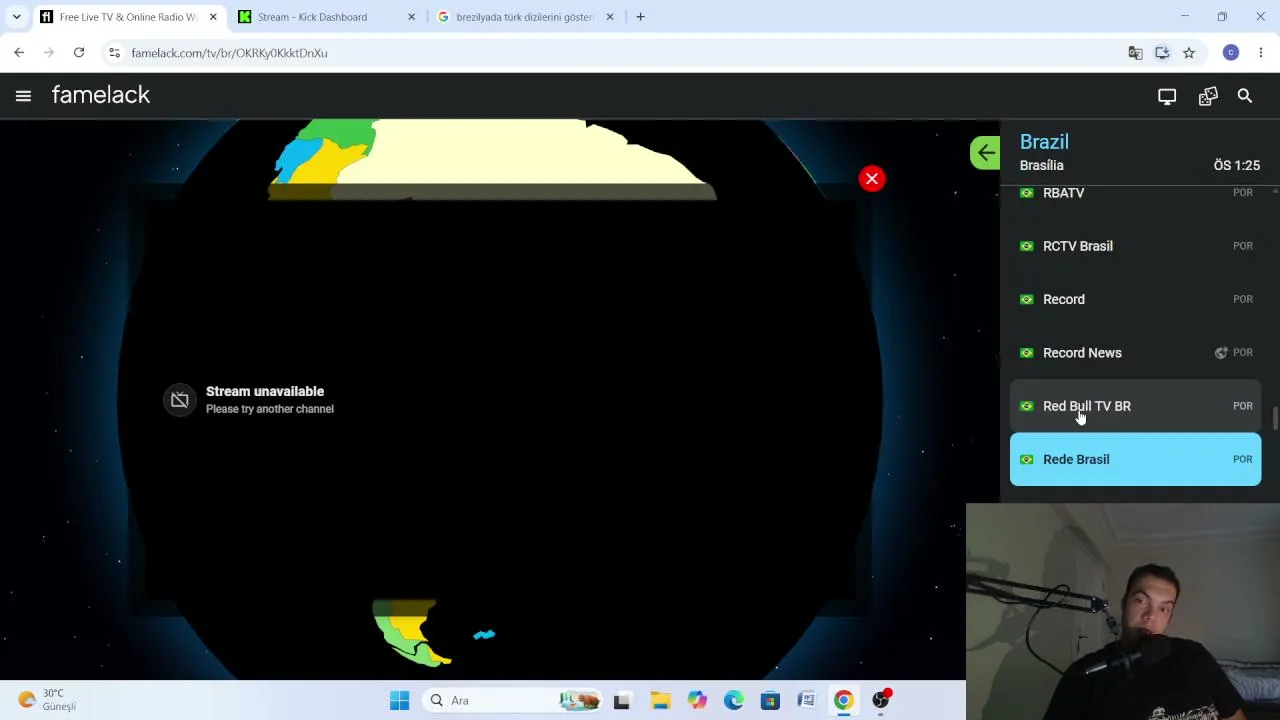This screenshot has height=720, width=1280.
Task: Open the famelack hamburger menu
Action: tap(23, 96)
